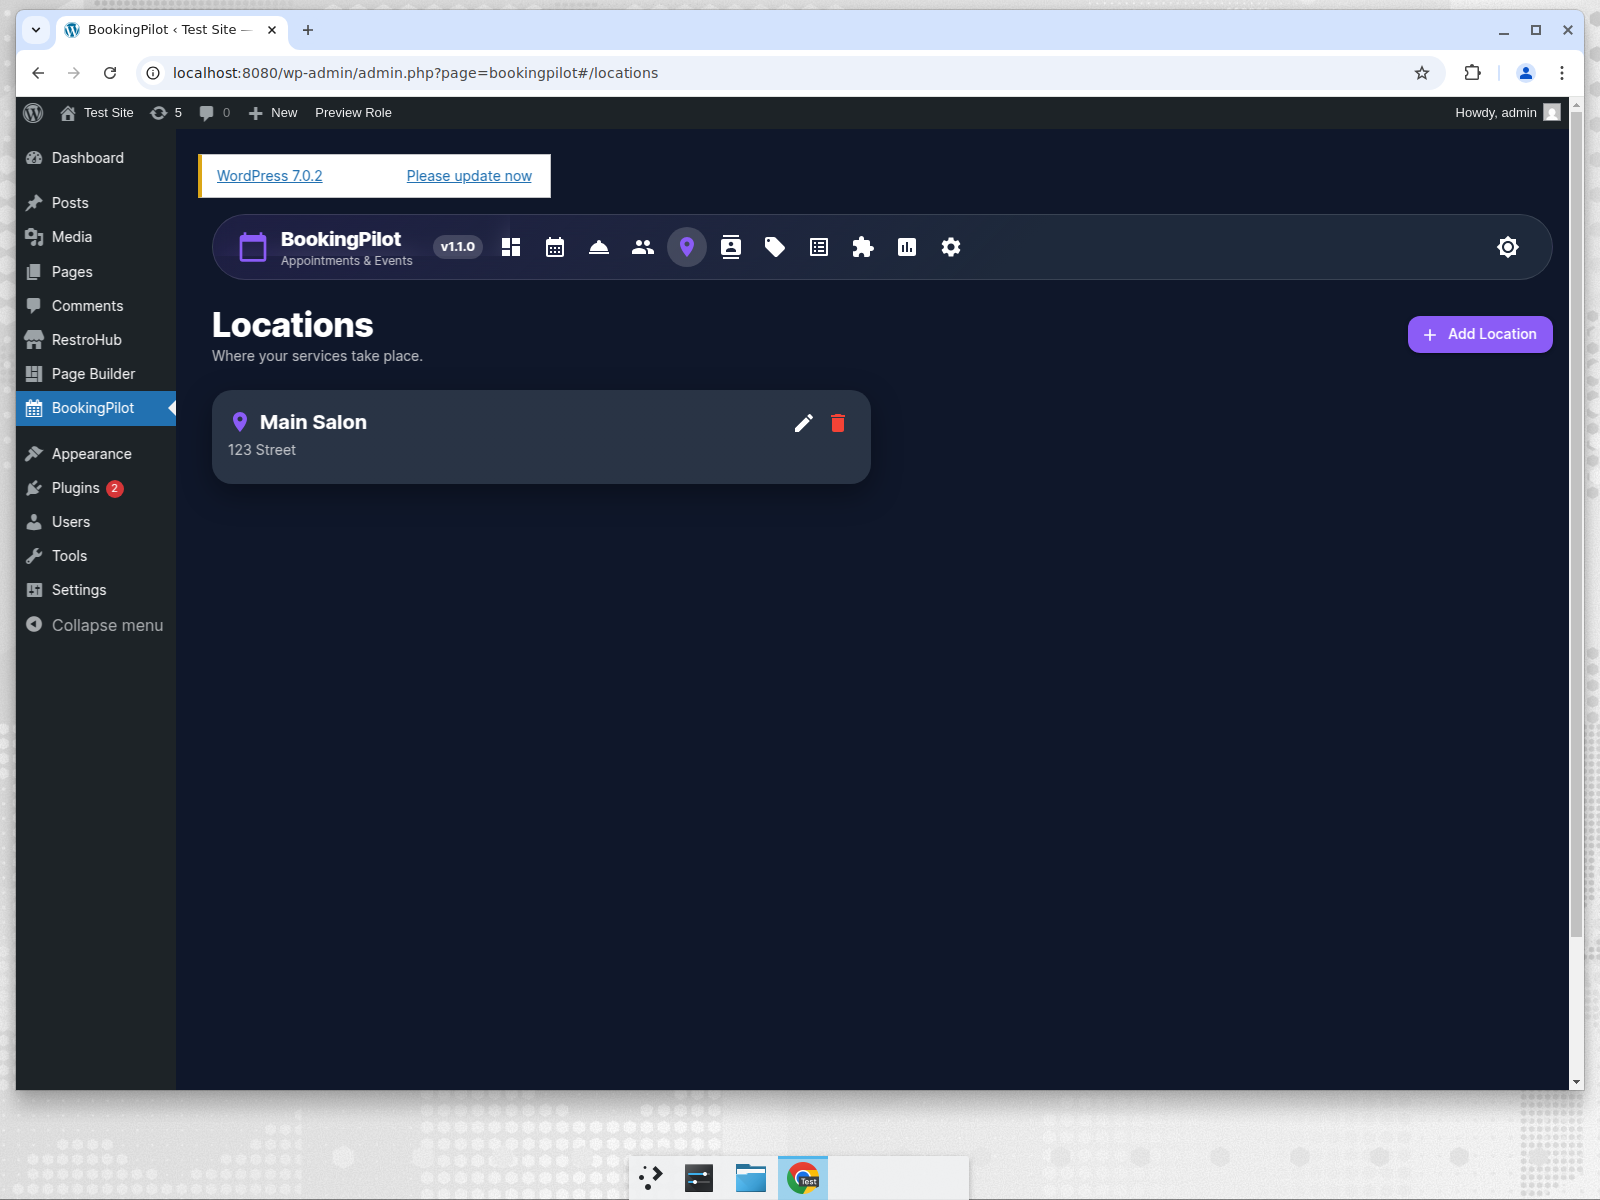Open the Chrome three-dot menu
The image size is (1600, 1200).
click(x=1562, y=73)
